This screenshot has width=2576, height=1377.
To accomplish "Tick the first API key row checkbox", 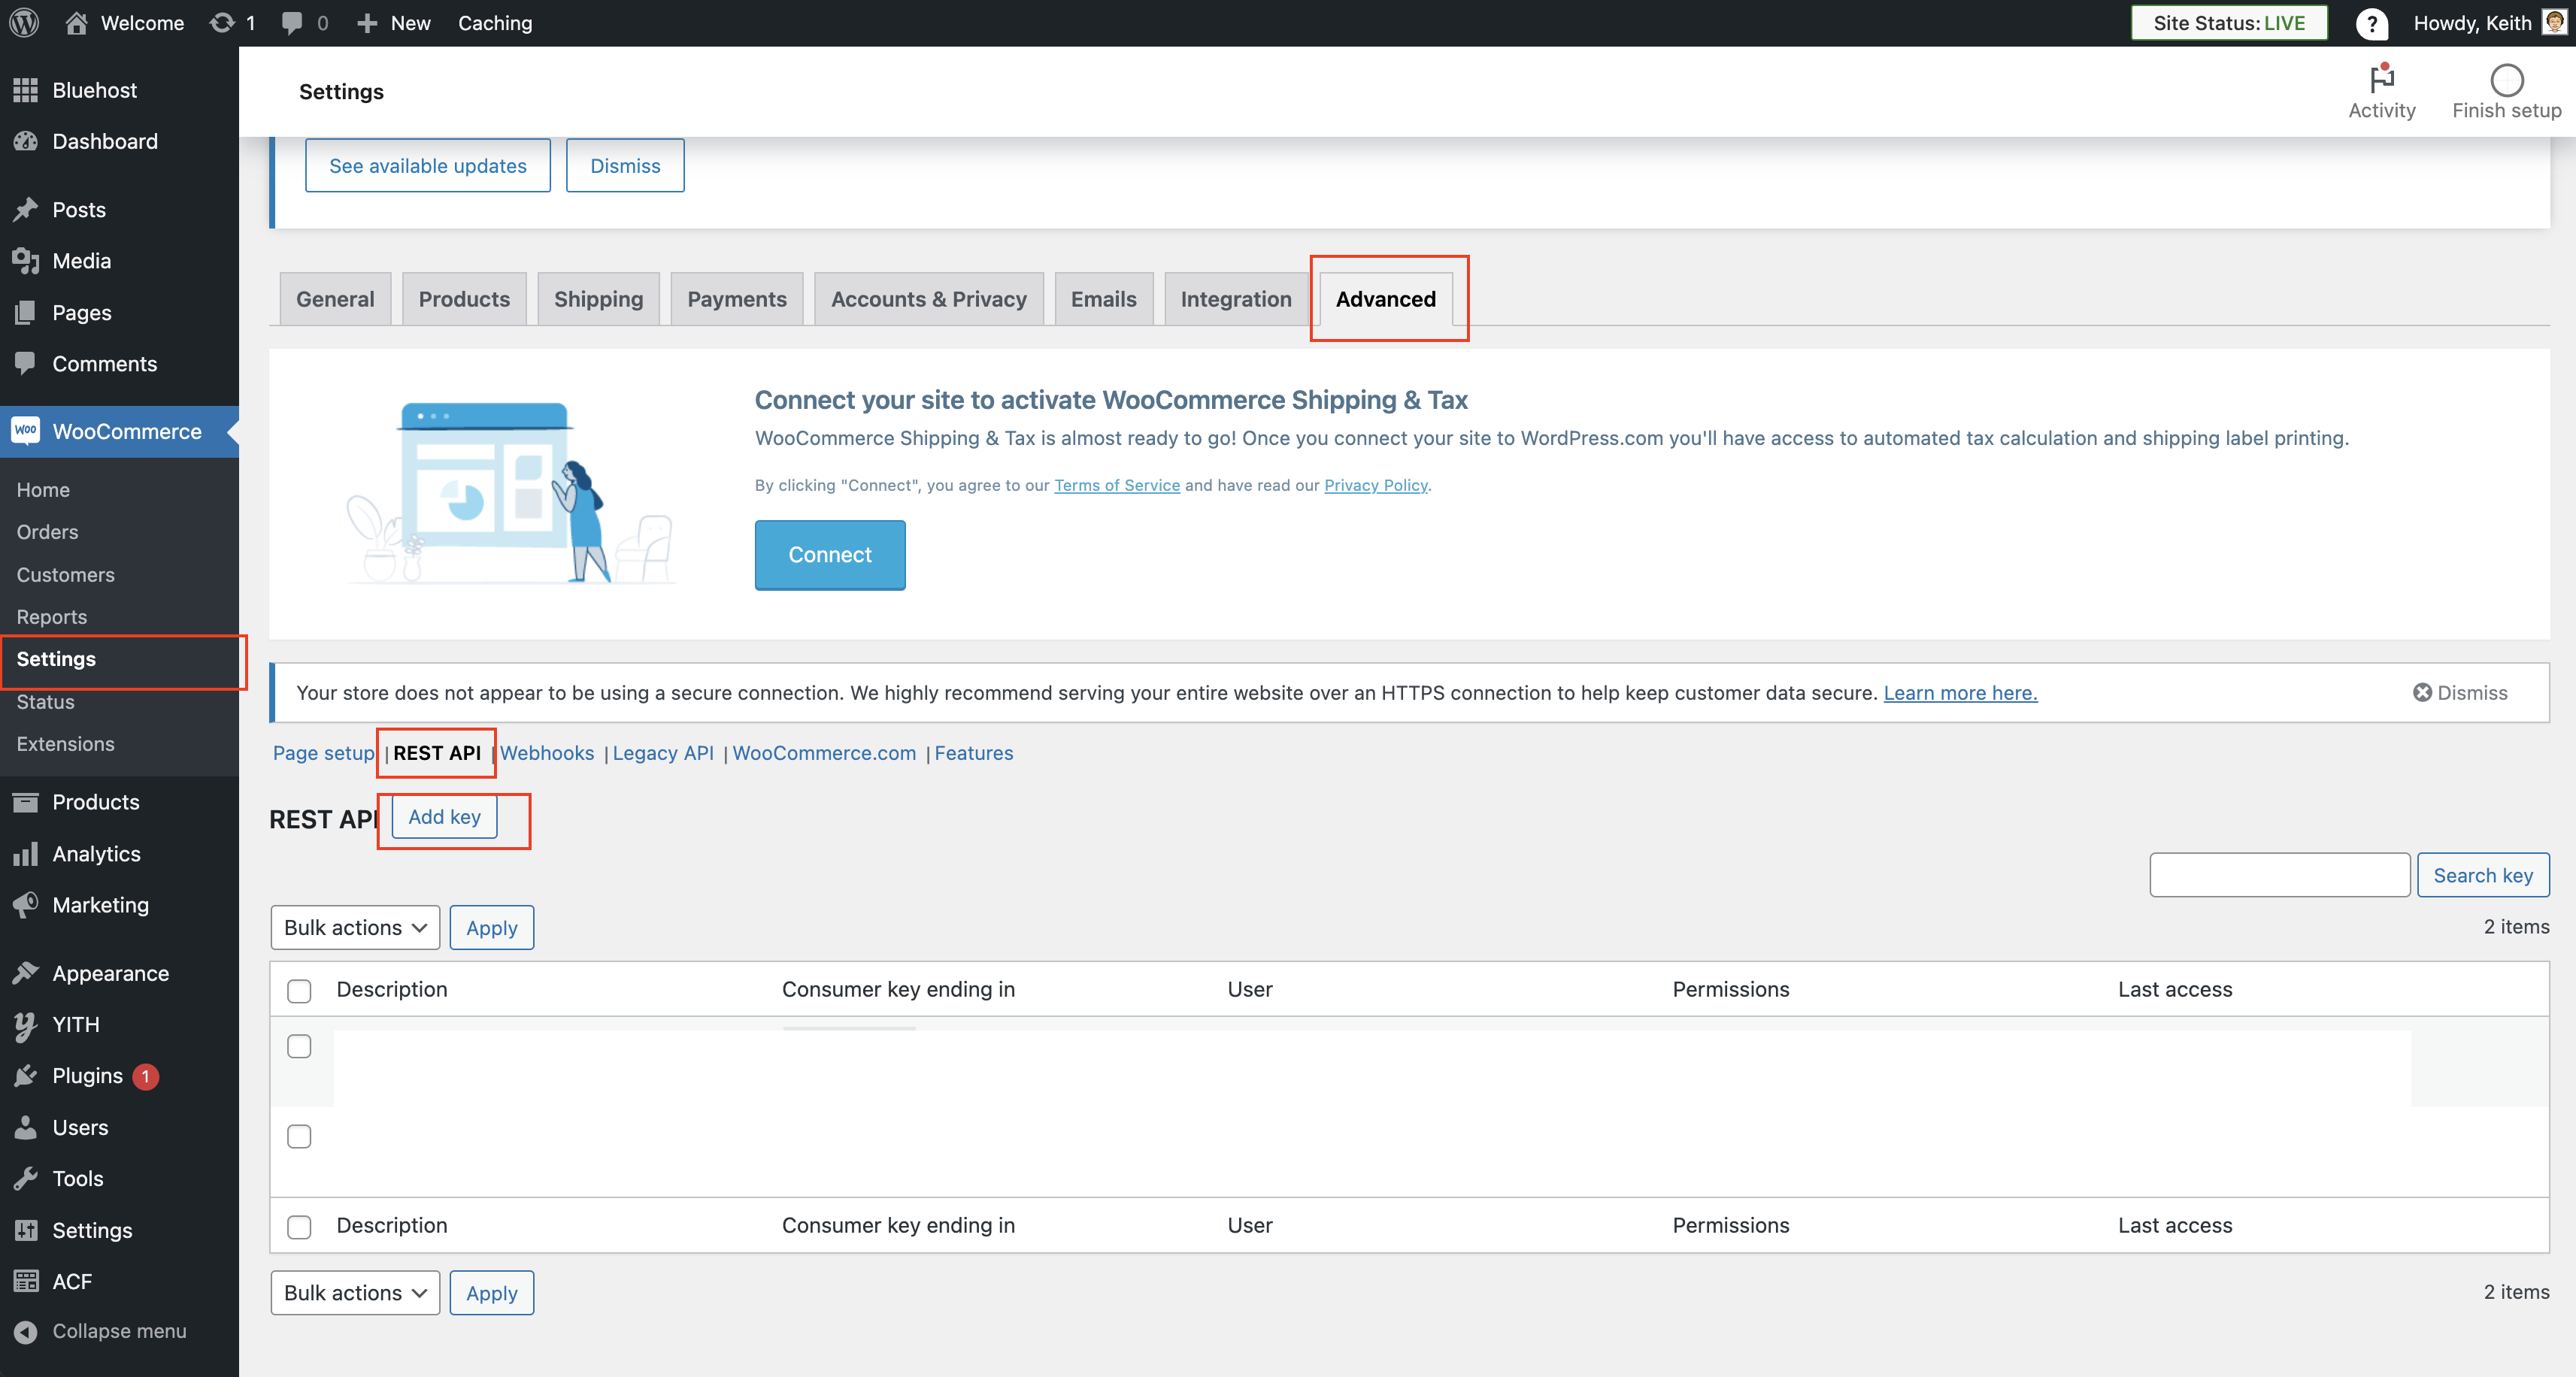I will [299, 1046].
